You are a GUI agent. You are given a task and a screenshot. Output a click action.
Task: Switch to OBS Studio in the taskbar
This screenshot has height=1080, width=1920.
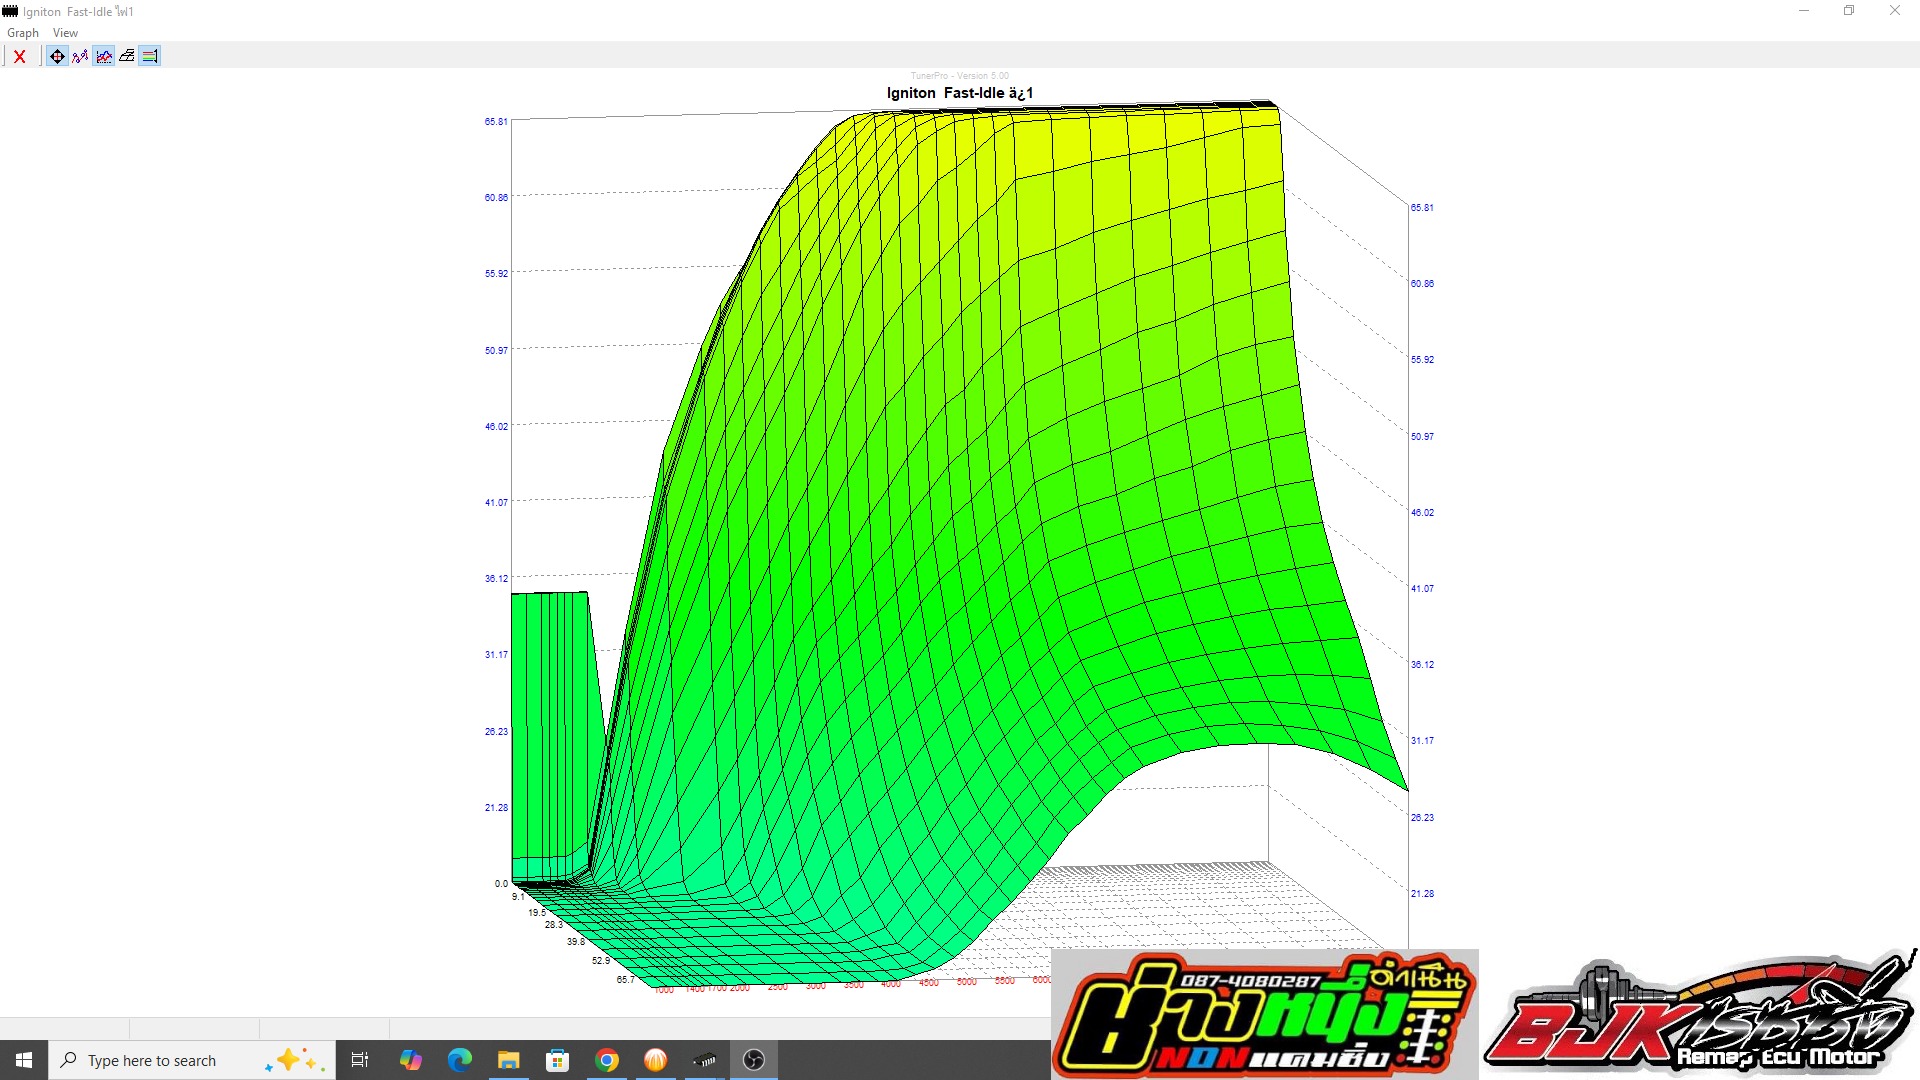click(754, 1060)
